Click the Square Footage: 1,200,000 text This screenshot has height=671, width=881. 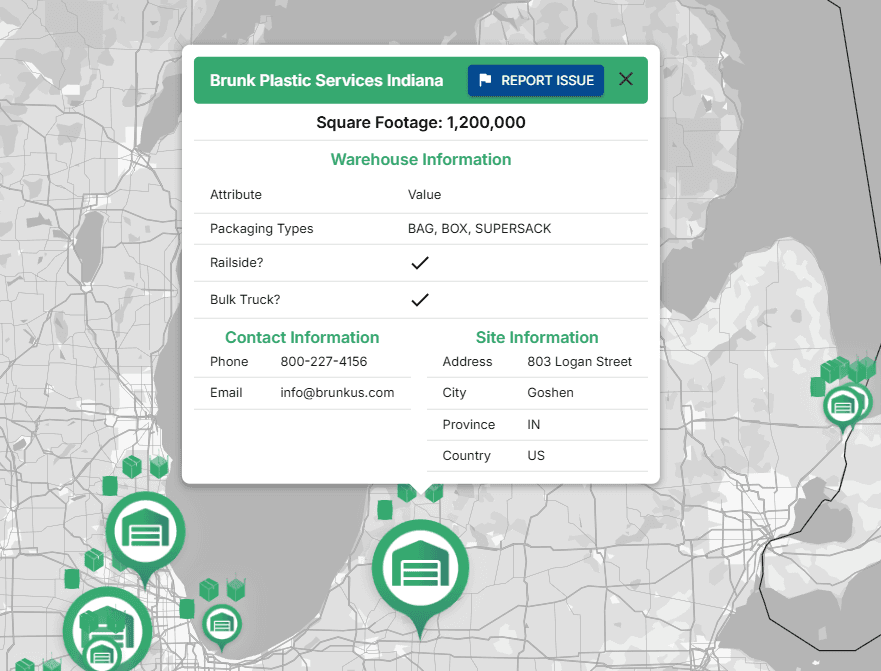coord(421,123)
